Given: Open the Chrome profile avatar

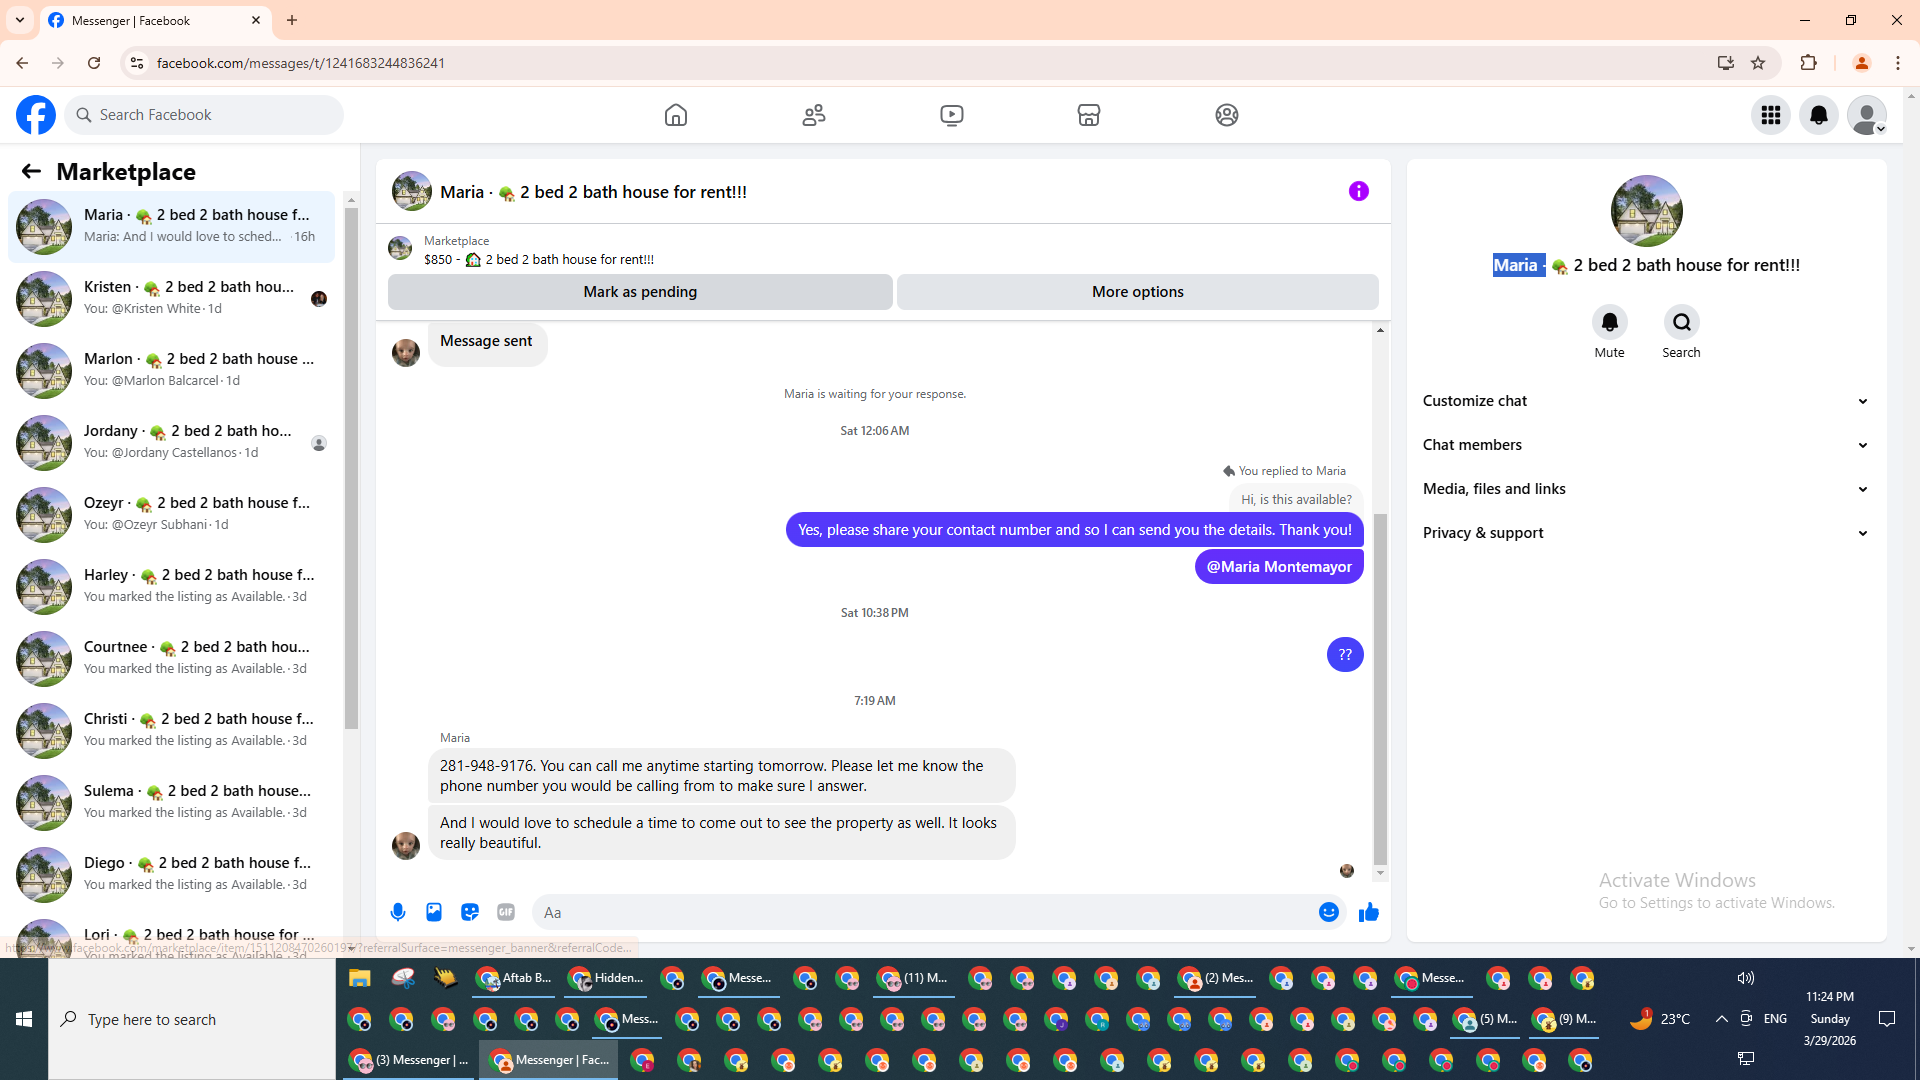Looking at the screenshot, I should click(1862, 63).
